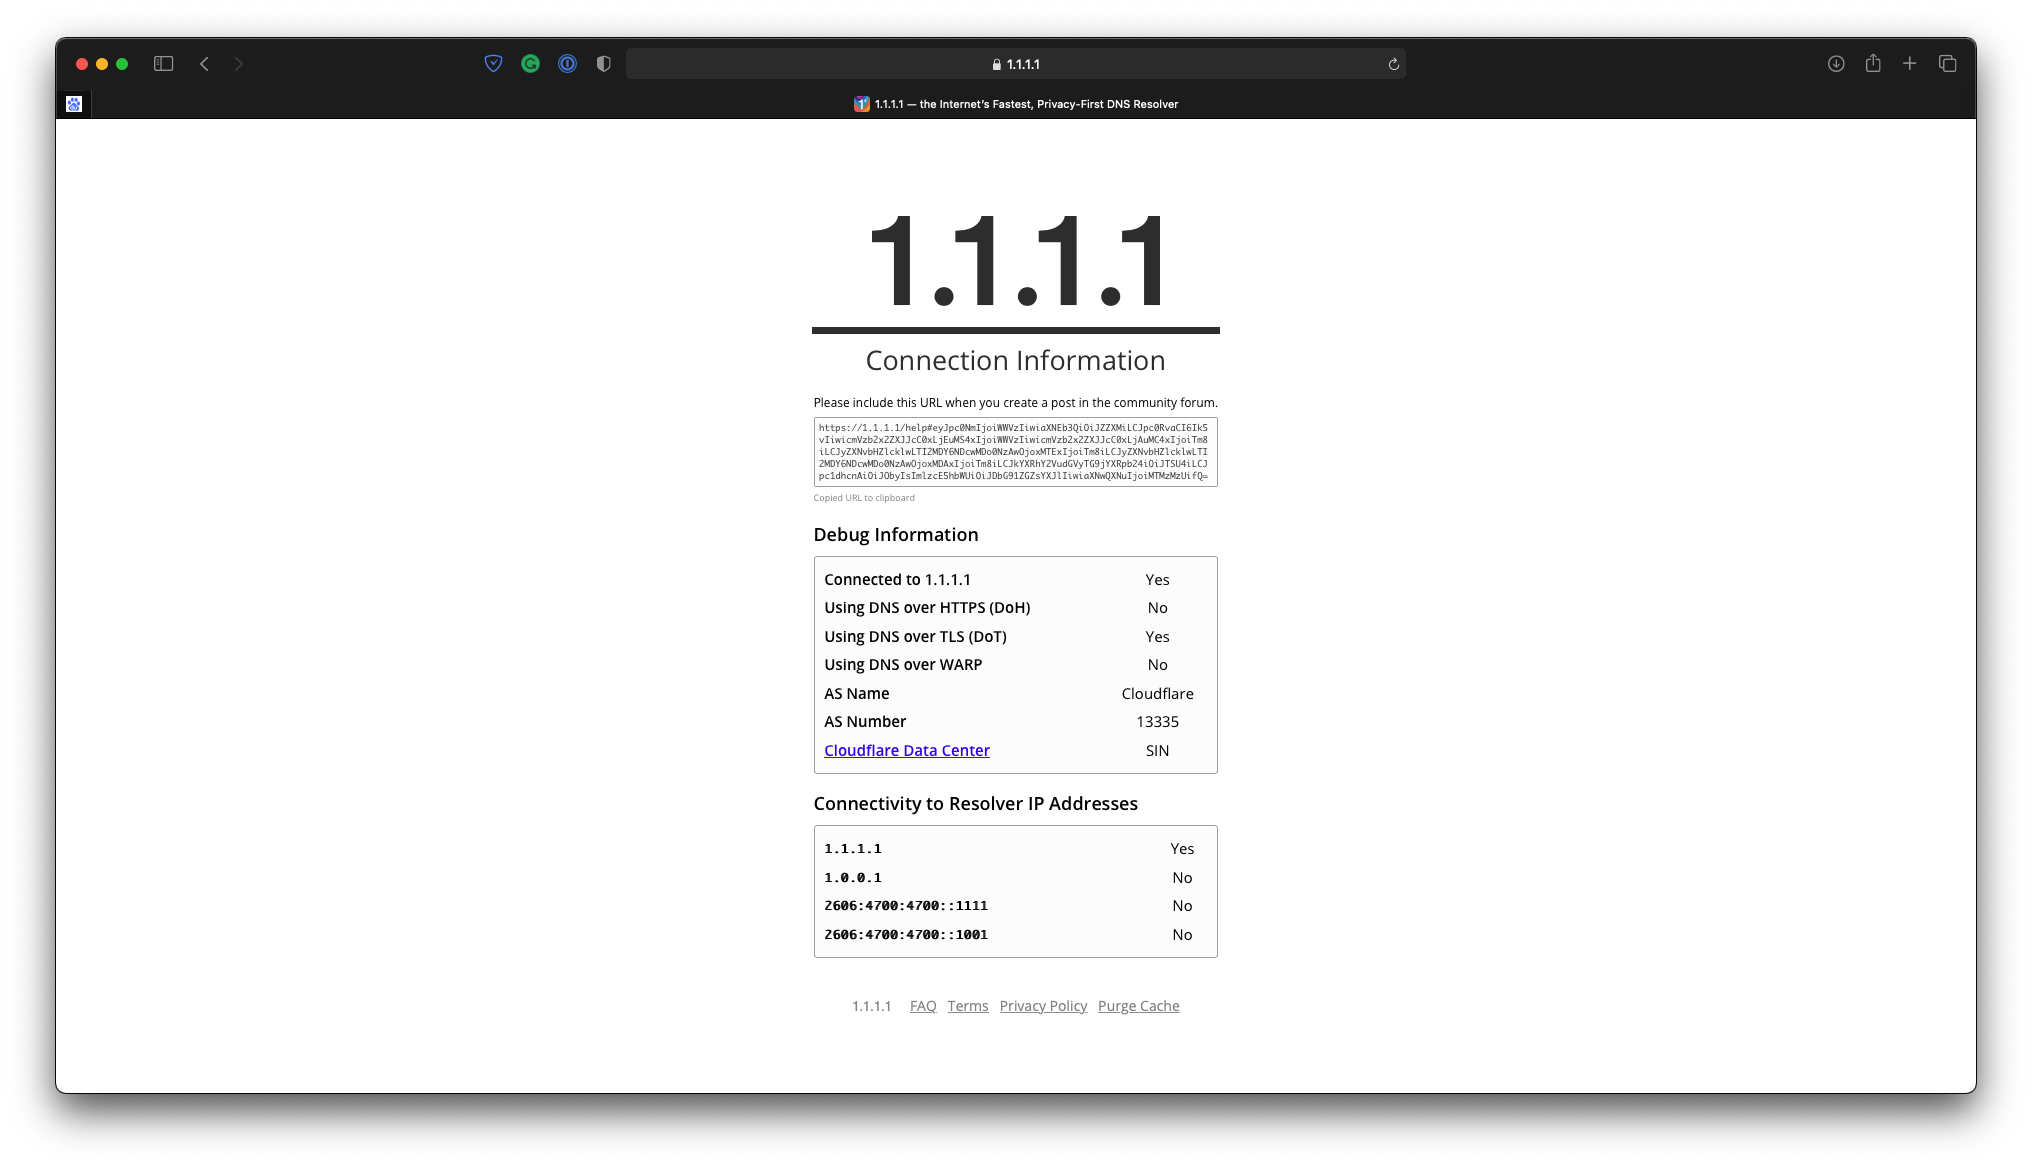Toggle the Safari sidebar icon
Image resolution: width=2032 pixels, height=1167 pixels.
click(x=164, y=64)
